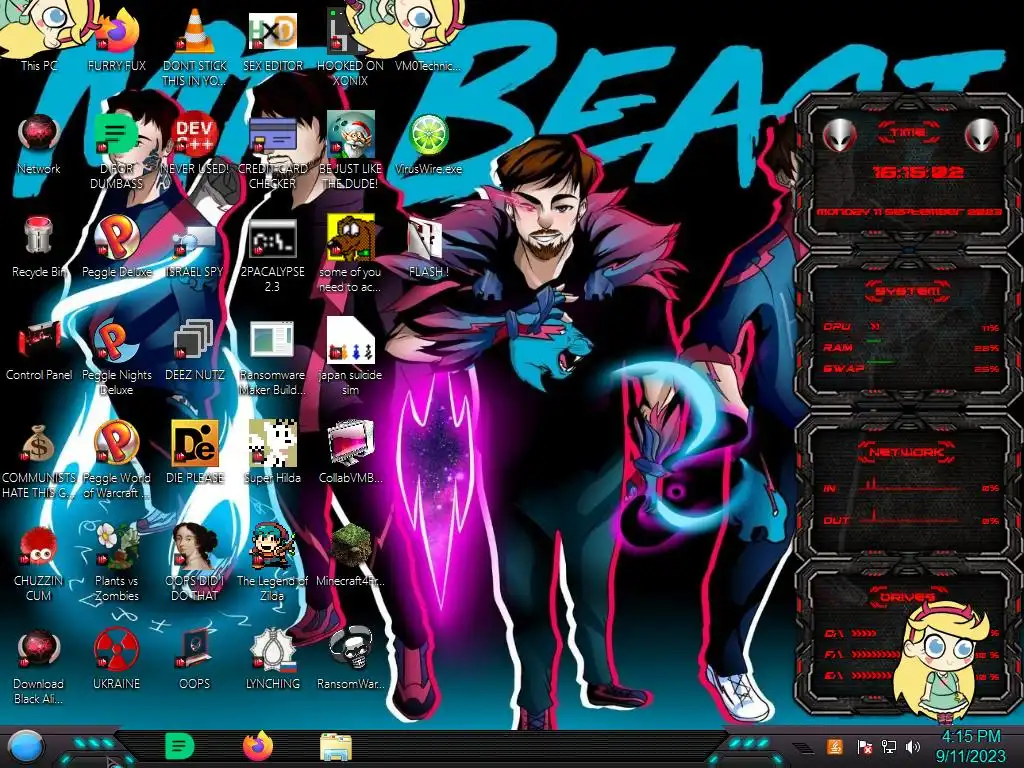Select BE JUST LIKE THE DUDE! icon

(x=350, y=150)
